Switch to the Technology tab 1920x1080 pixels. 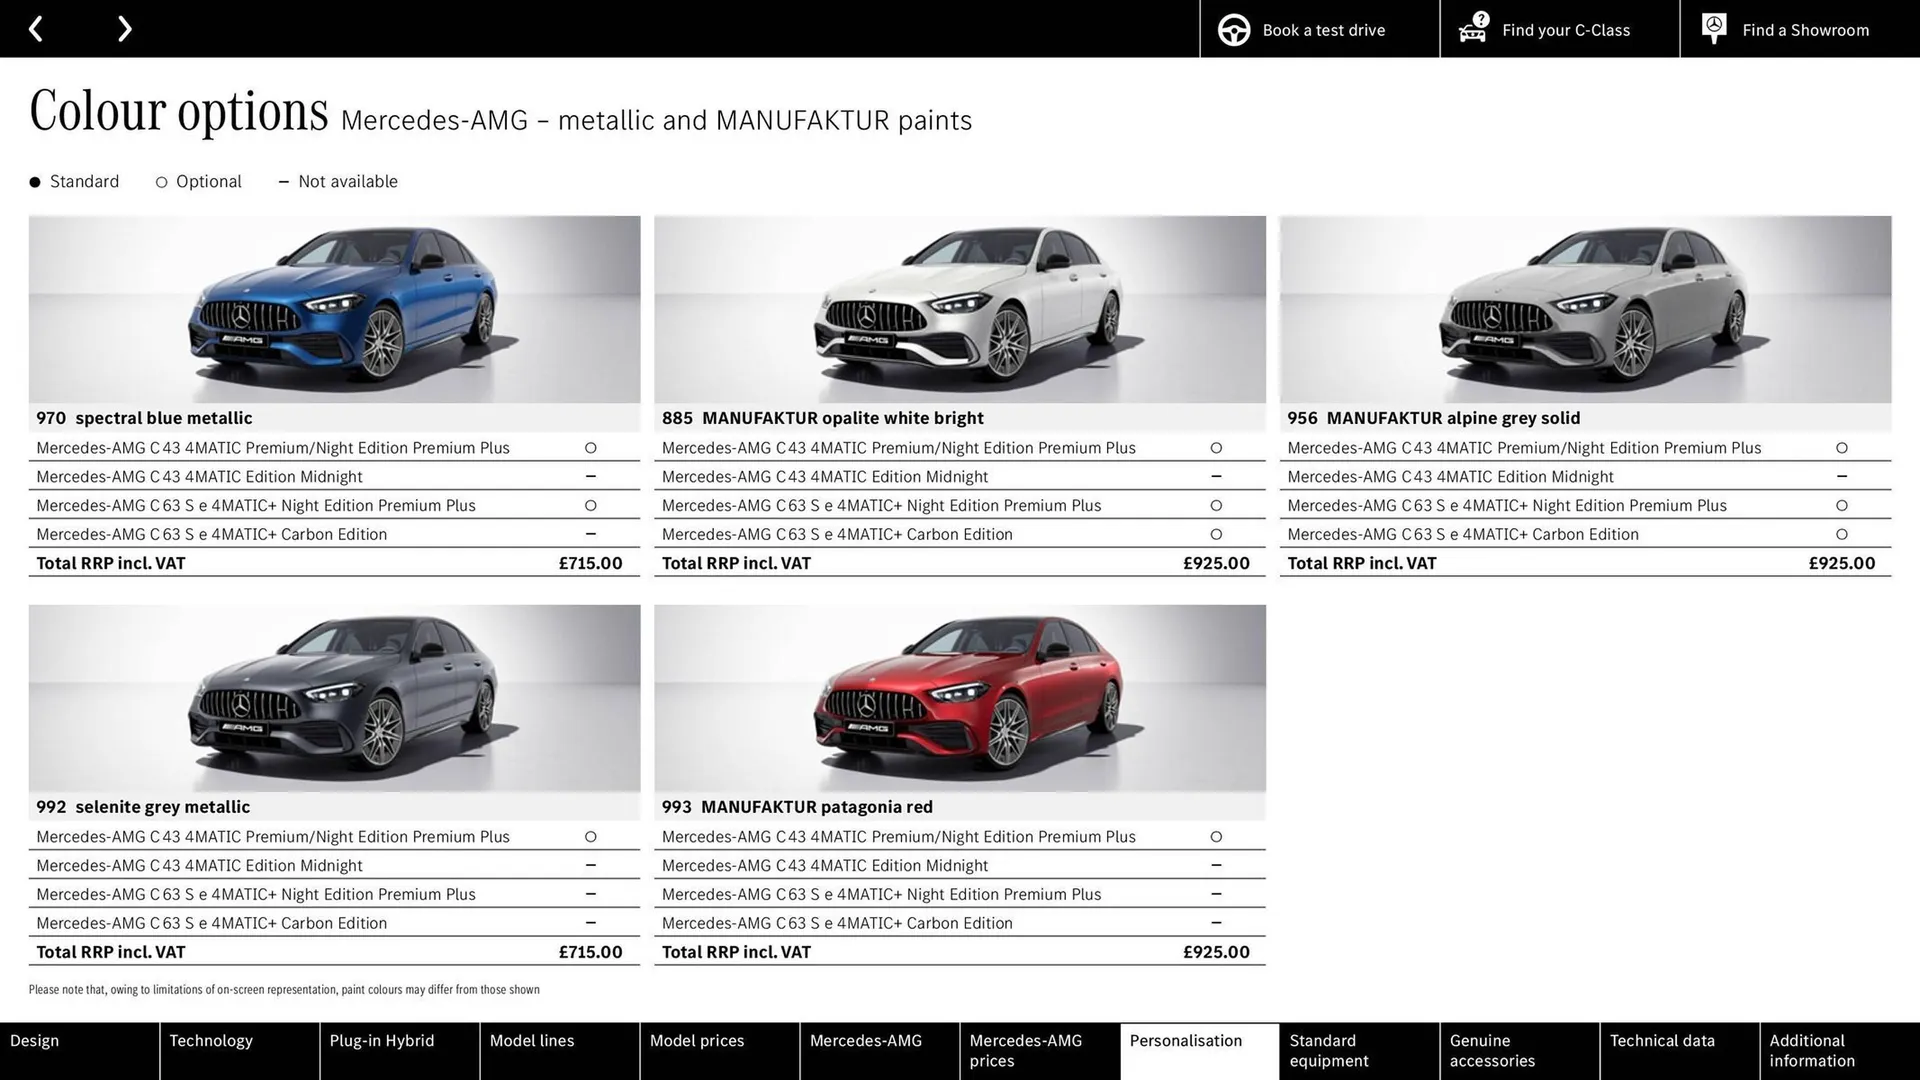pyautogui.click(x=211, y=1040)
